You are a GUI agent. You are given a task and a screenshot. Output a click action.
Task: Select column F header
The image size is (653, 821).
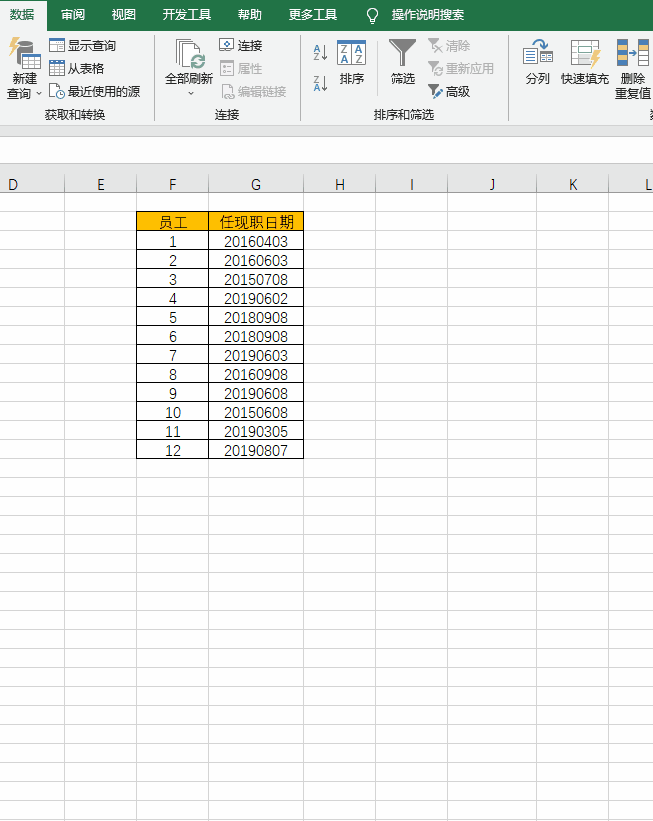coord(172,184)
